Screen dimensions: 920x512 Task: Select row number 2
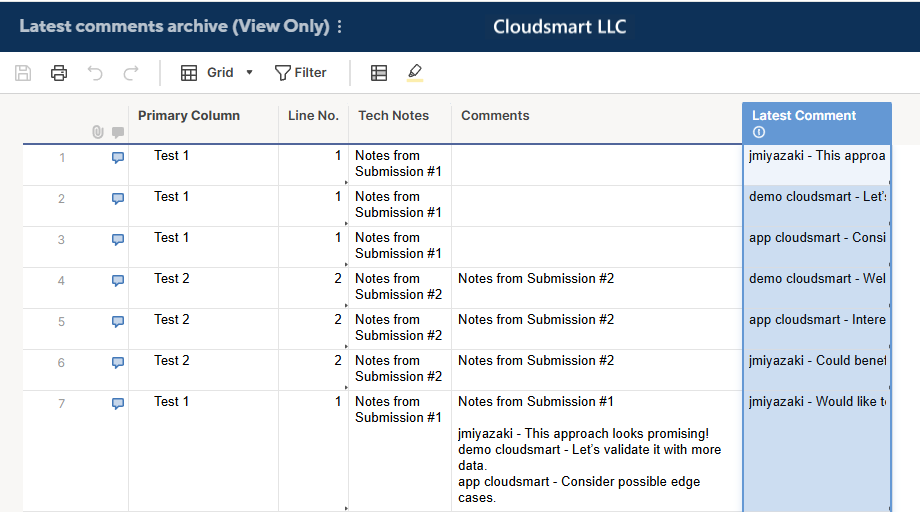coord(62,199)
